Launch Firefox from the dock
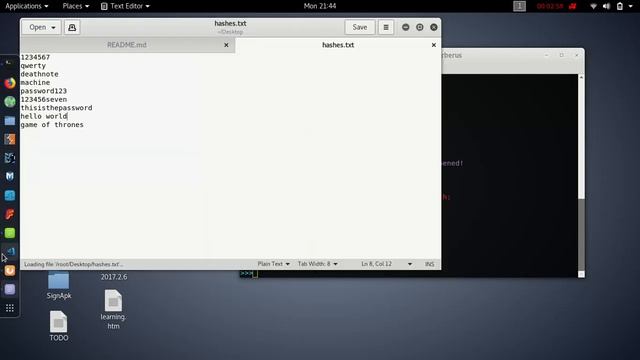Screen dimensions: 640x360 10,83
